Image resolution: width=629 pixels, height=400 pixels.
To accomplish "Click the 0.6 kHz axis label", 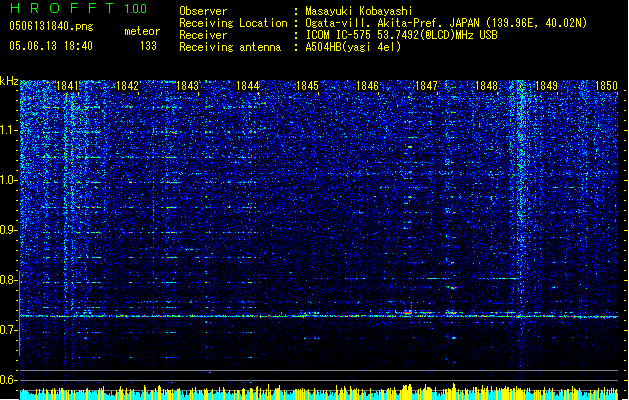I will click(9, 380).
